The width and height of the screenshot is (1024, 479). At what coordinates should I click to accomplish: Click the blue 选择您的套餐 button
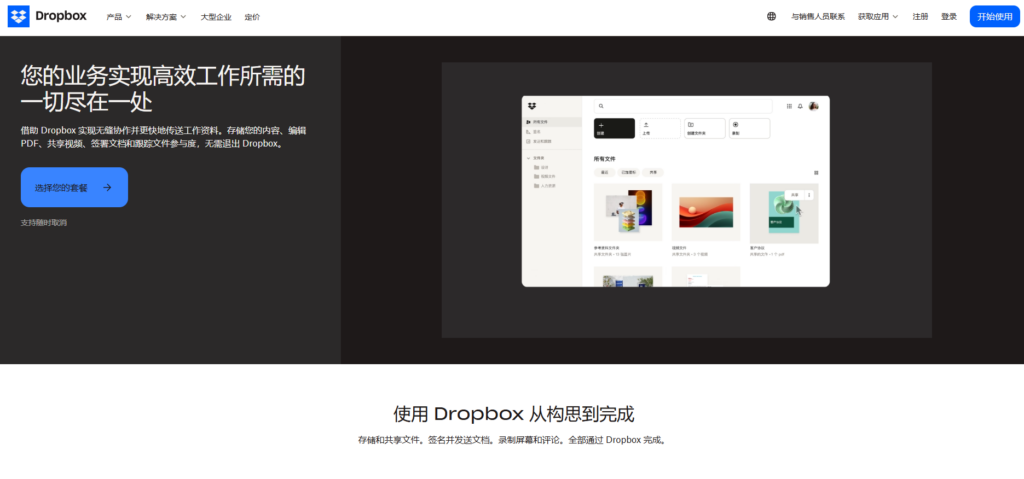74,187
